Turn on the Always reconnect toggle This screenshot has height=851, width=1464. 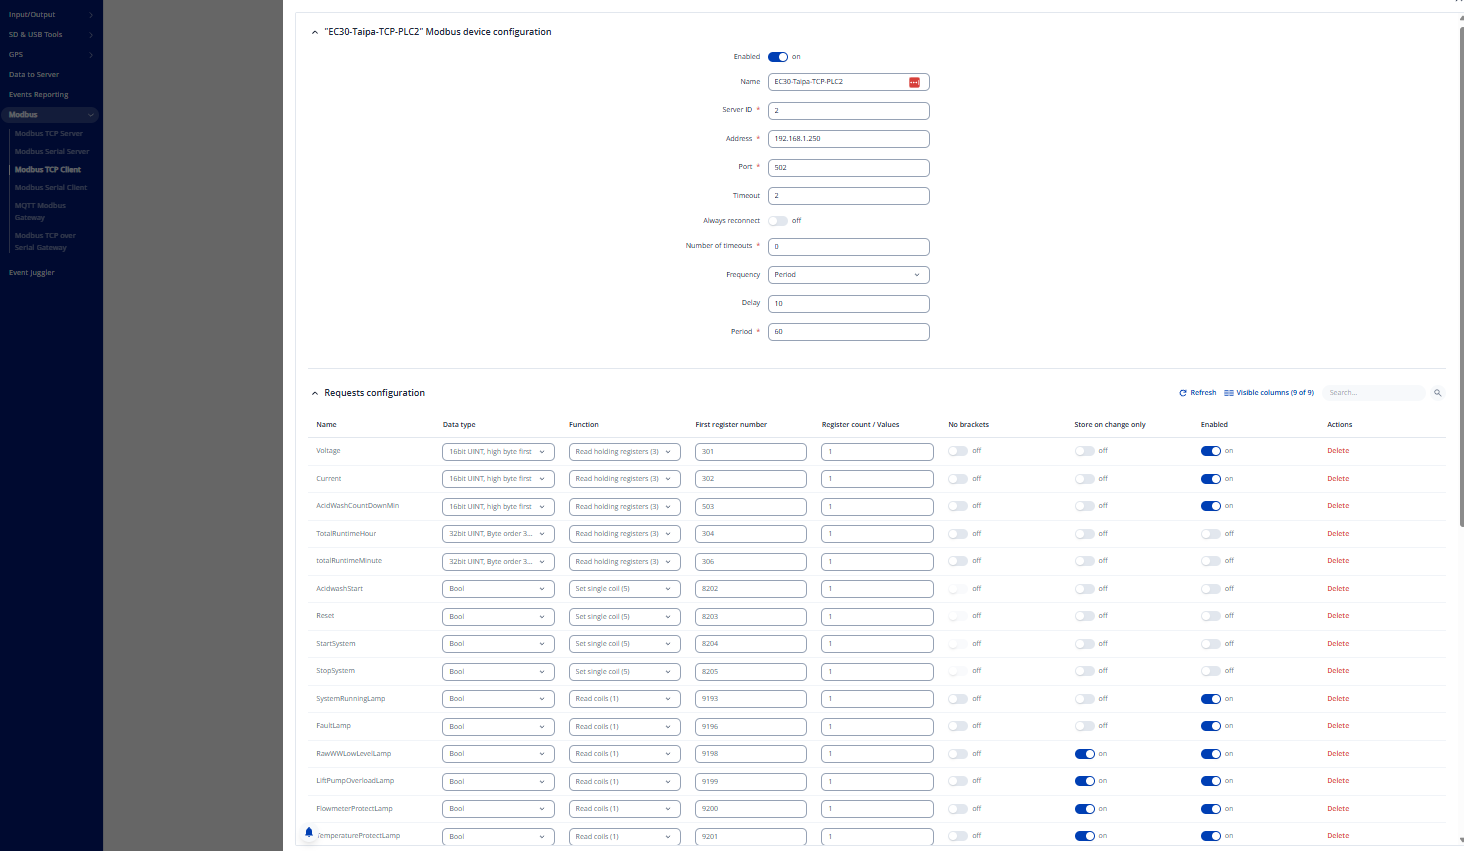click(x=778, y=221)
